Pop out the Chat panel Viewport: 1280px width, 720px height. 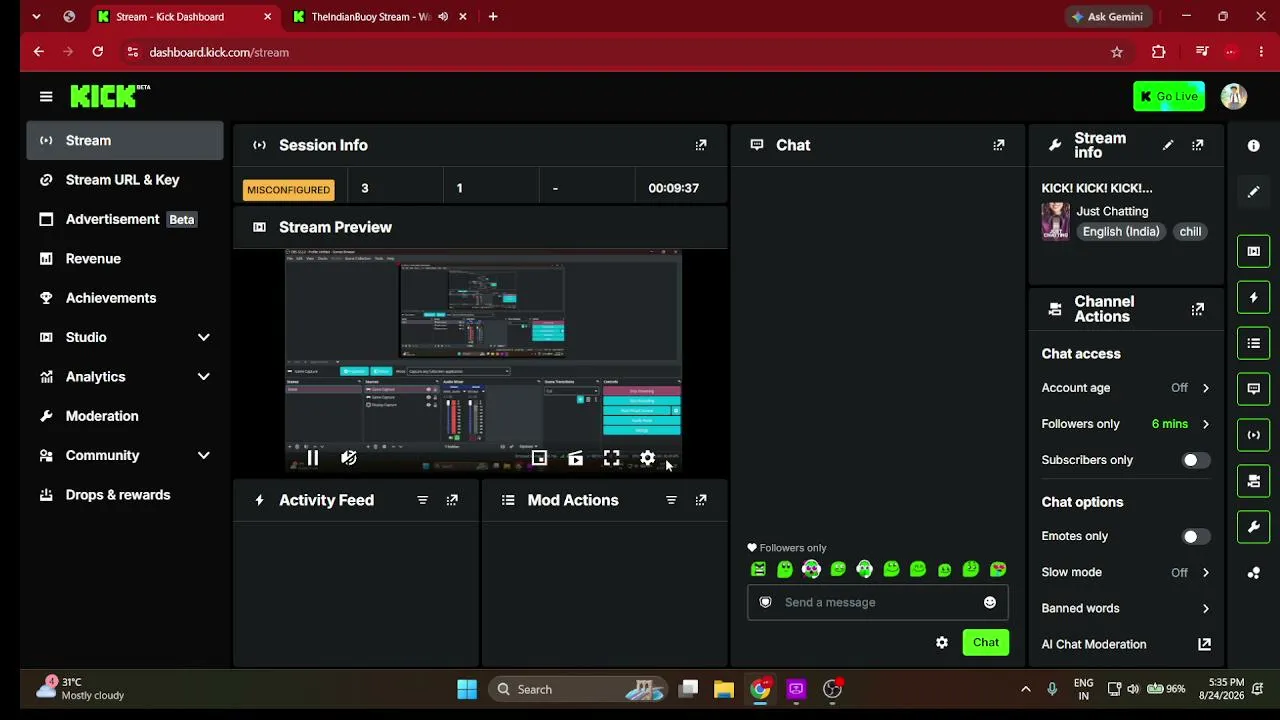click(x=998, y=145)
